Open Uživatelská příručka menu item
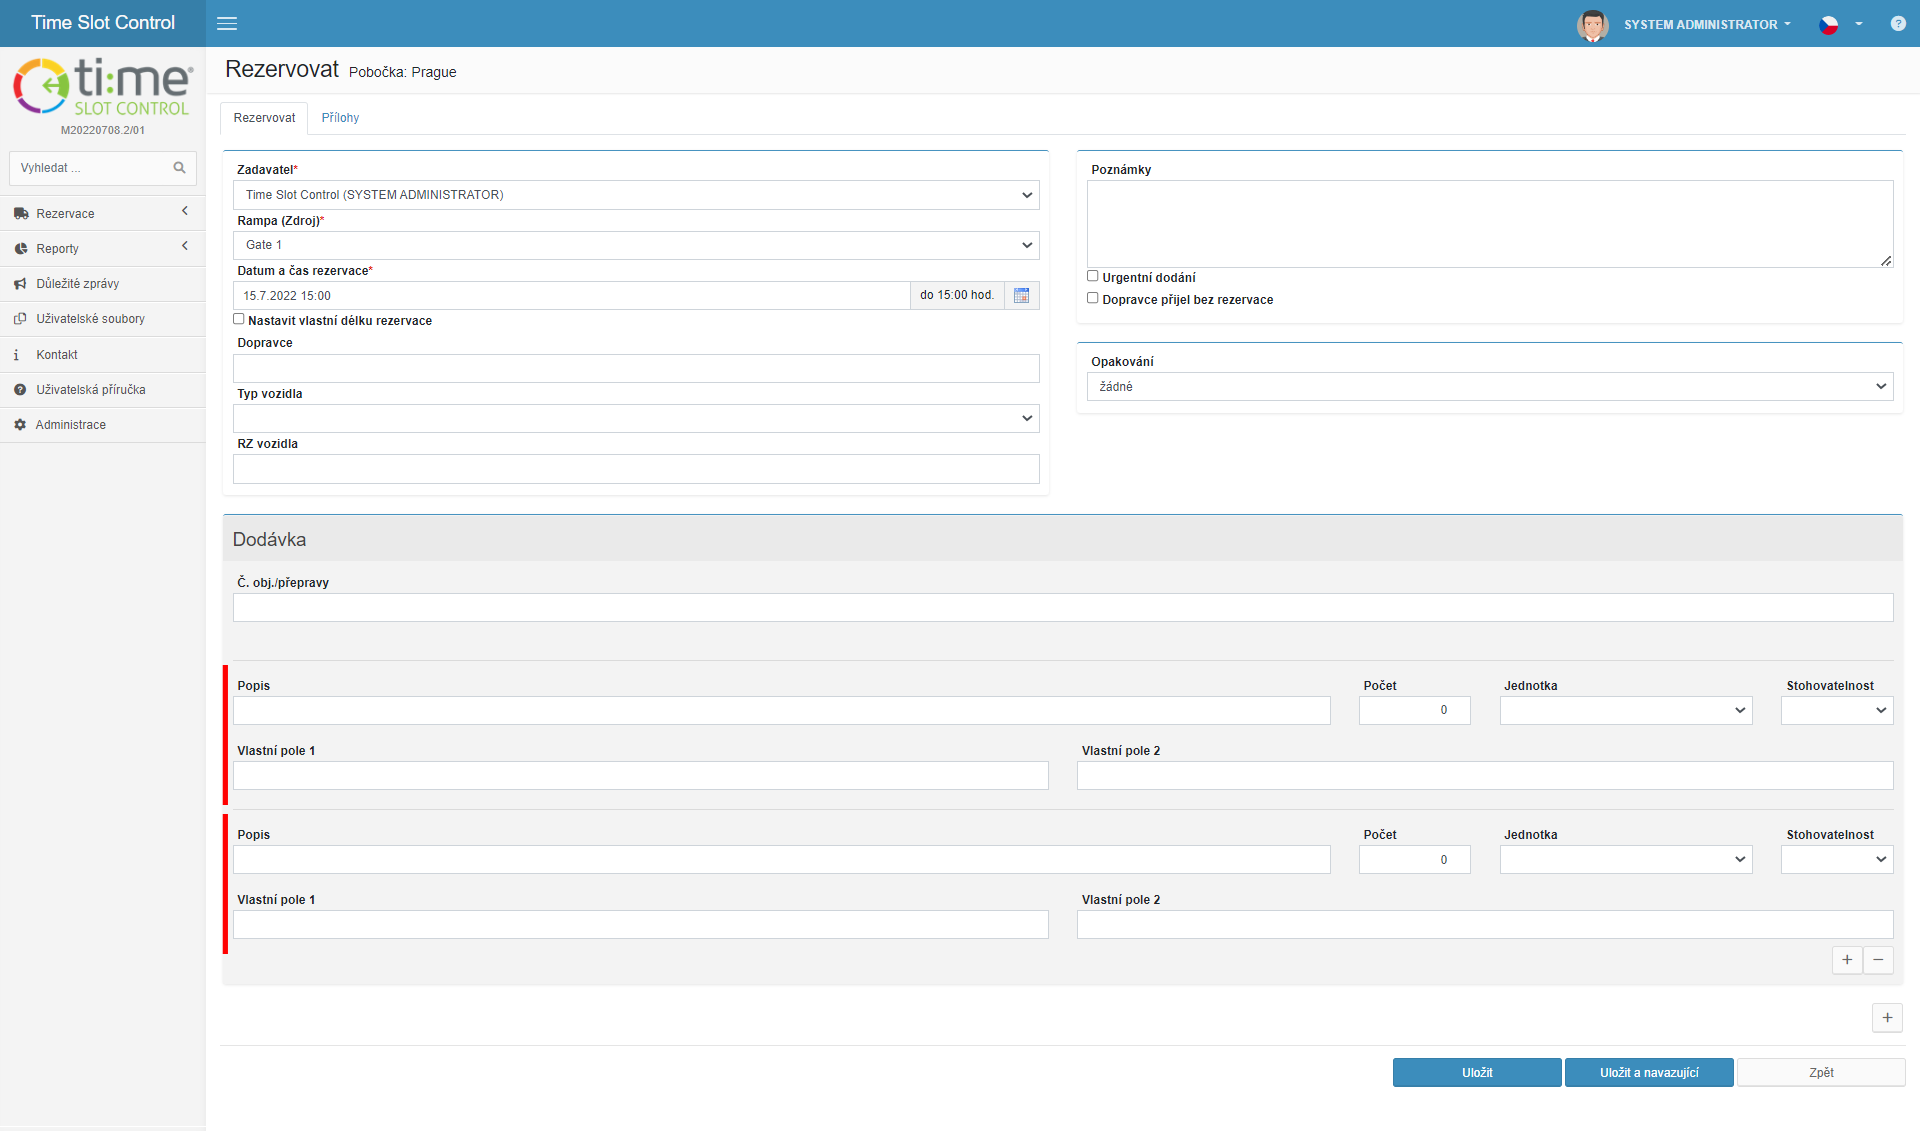The width and height of the screenshot is (1920, 1131). (103, 390)
